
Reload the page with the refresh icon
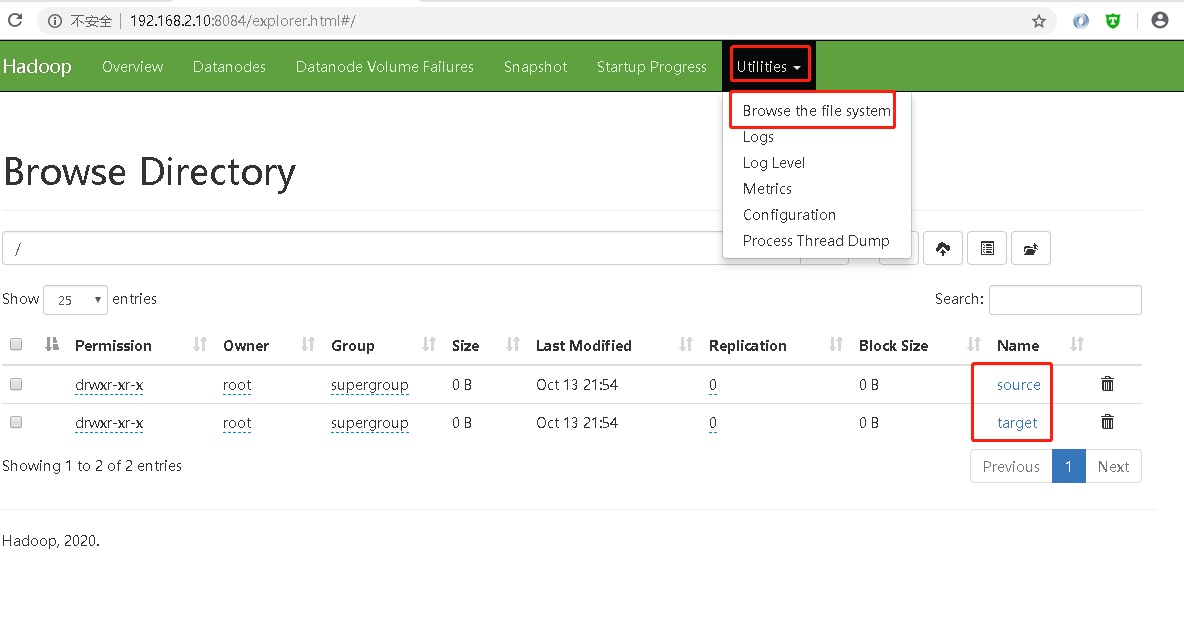click(15, 21)
